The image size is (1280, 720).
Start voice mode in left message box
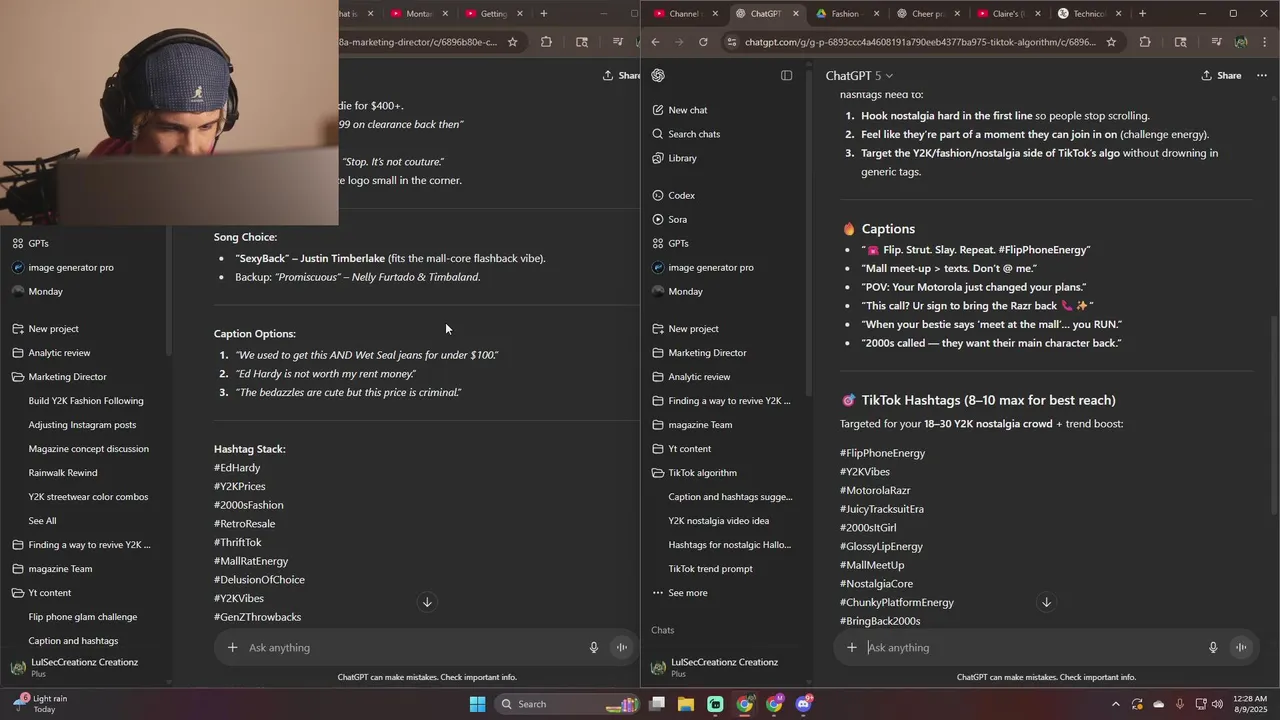tap(621, 648)
